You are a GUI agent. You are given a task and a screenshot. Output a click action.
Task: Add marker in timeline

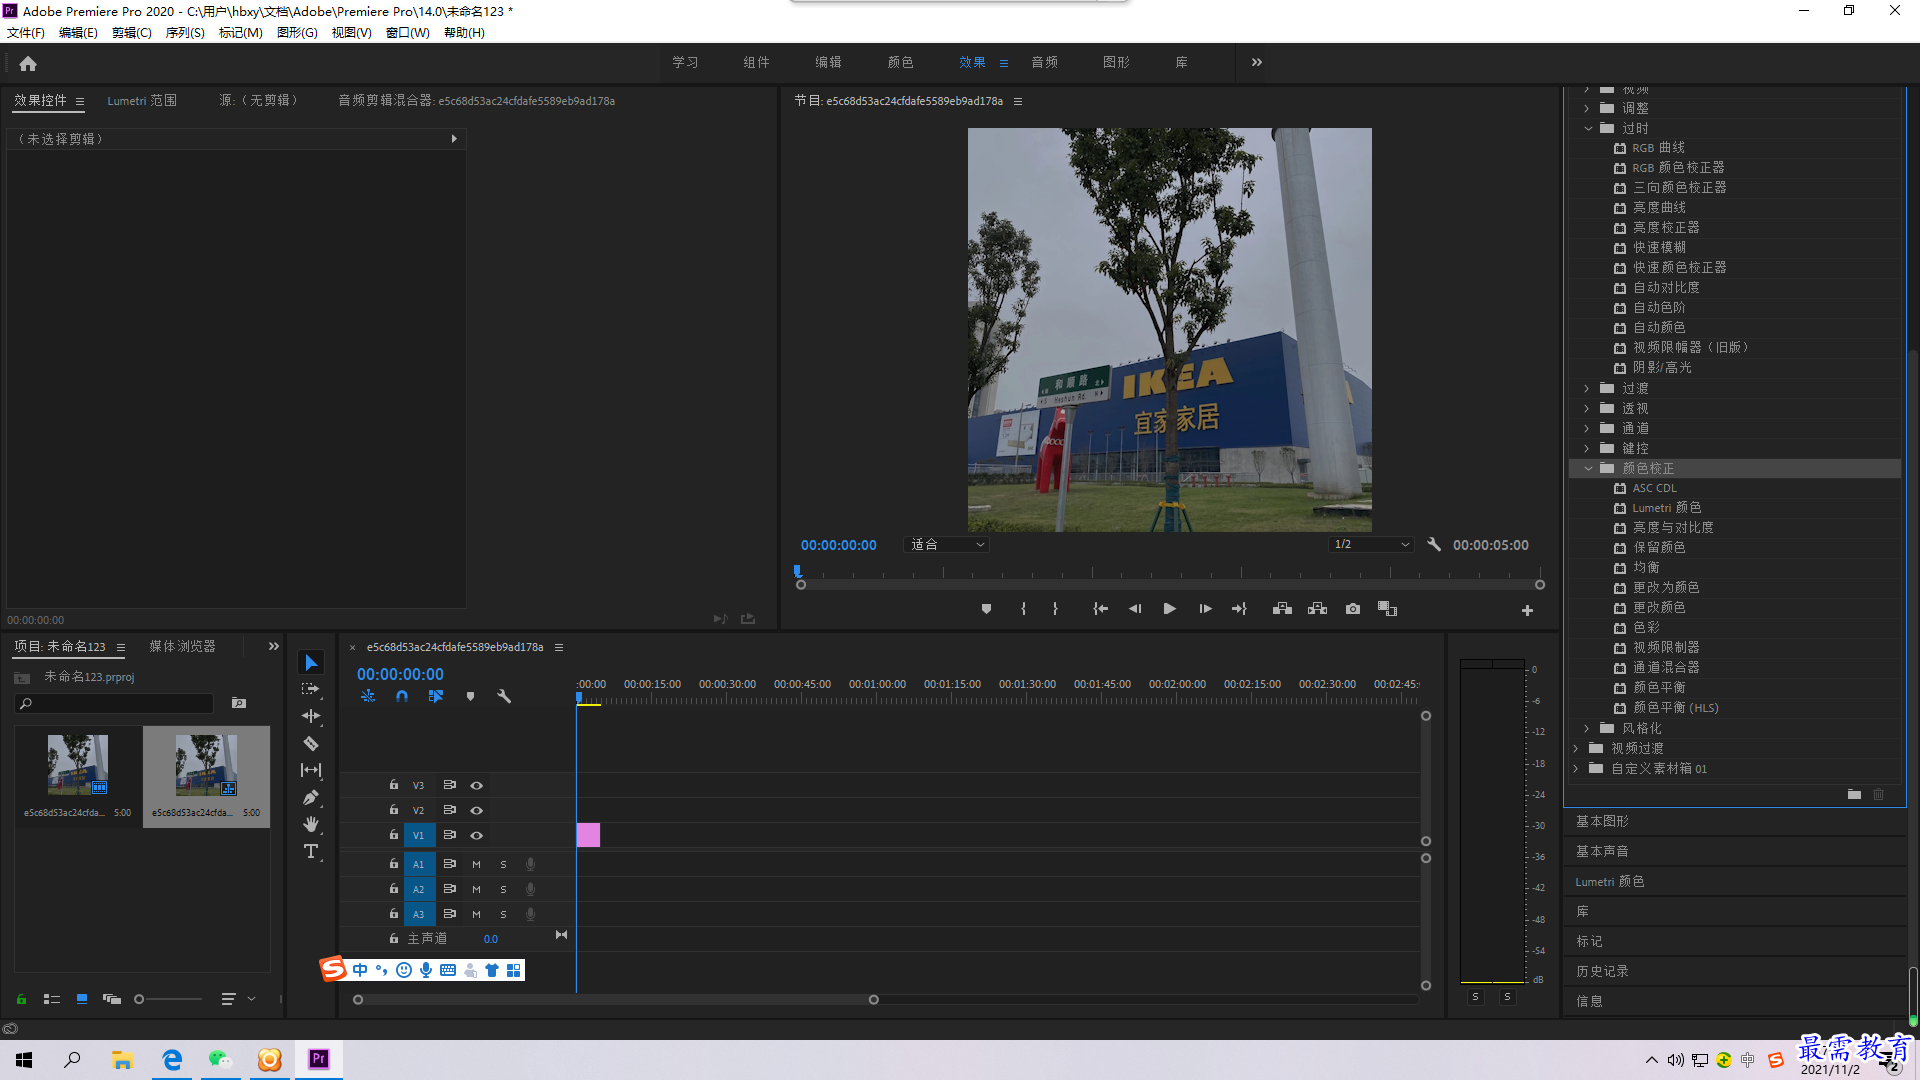[x=470, y=696]
